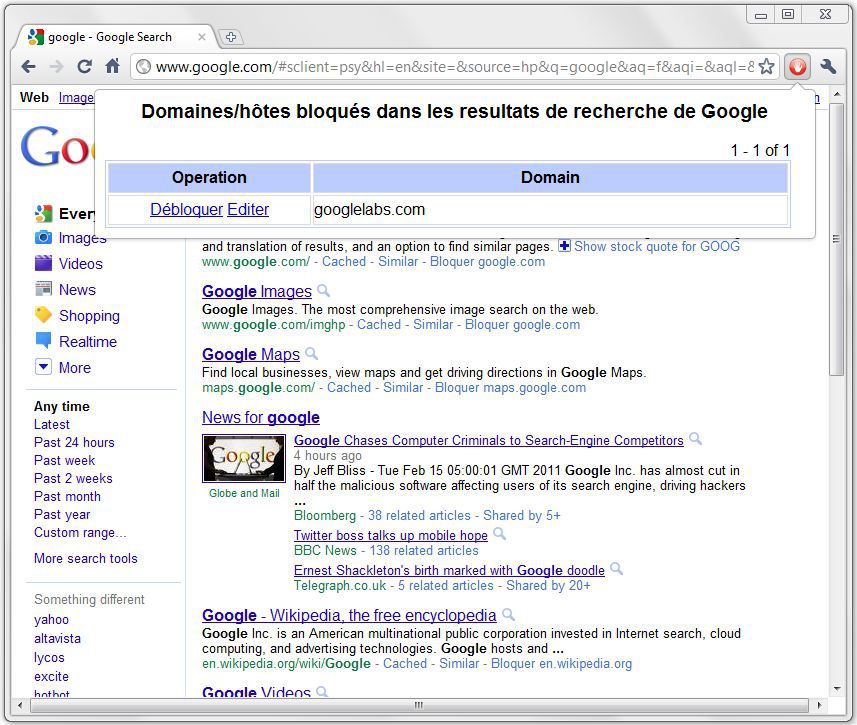Image resolution: width=857 pixels, height=725 pixels.
Task: Click Cached link for en.wikipedia.org result
Action: point(405,664)
